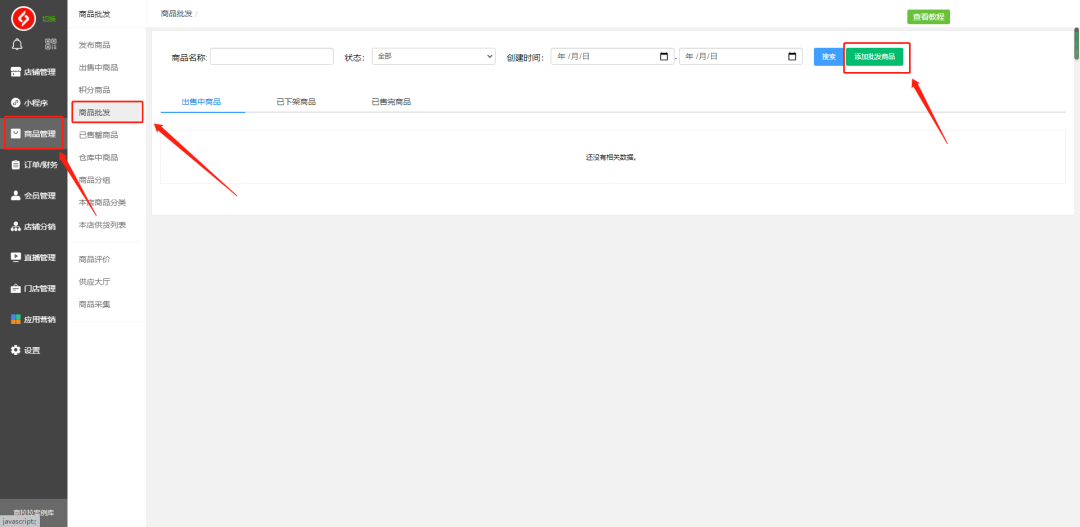
Task: Click the 门店管理 briefcase icon
Action: 15,289
